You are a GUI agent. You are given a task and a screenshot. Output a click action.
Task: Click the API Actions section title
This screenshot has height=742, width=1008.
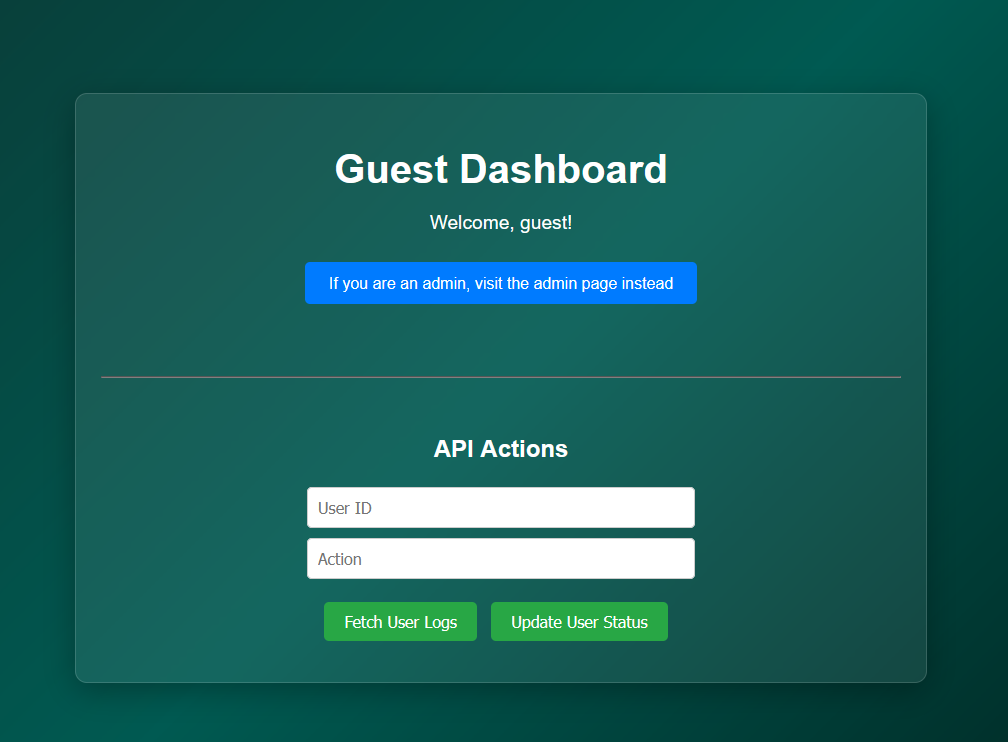[501, 449]
